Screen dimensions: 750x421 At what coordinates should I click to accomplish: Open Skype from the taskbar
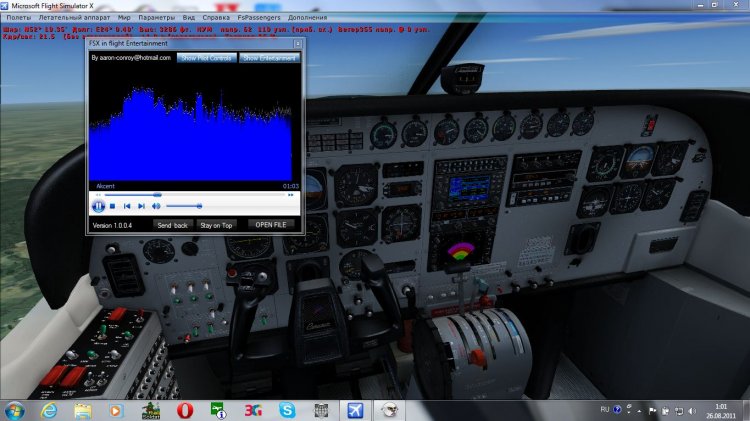[287, 410]
